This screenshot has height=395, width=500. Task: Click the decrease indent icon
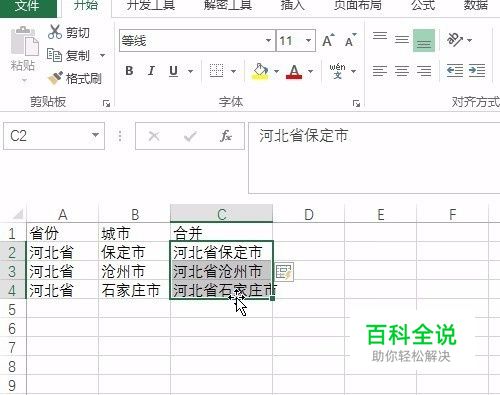click(455, 71)
